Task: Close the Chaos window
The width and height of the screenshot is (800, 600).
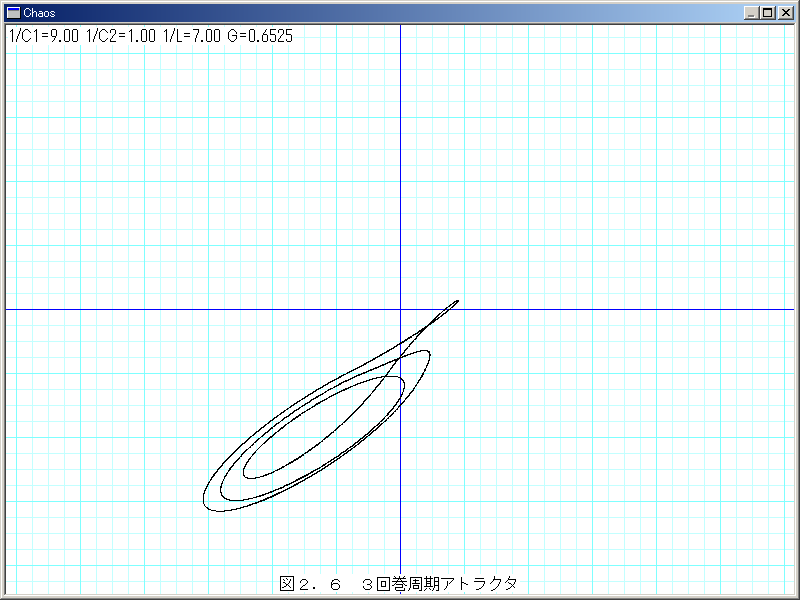Action: pos(786,13)
